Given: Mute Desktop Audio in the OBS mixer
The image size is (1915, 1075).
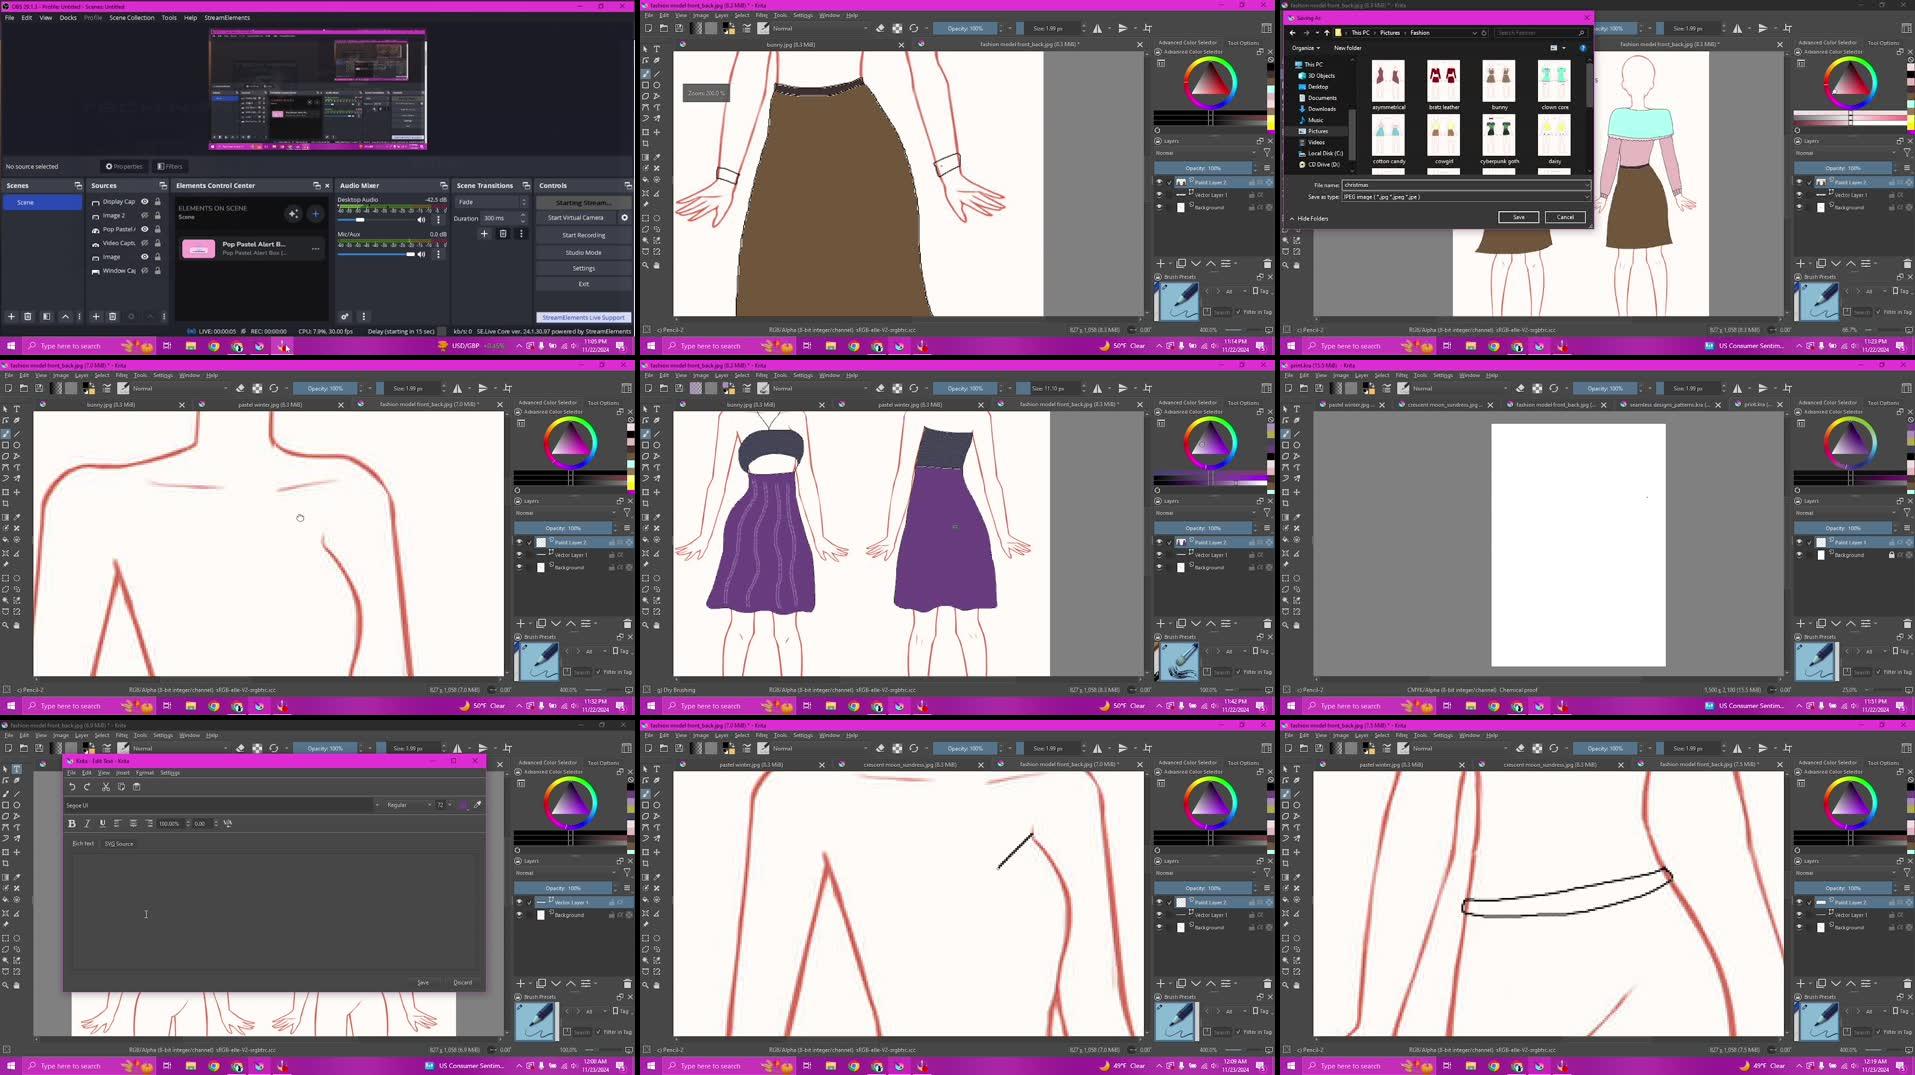Looking at the screenshot, I should pyautogui.click(x=421, y=220).
